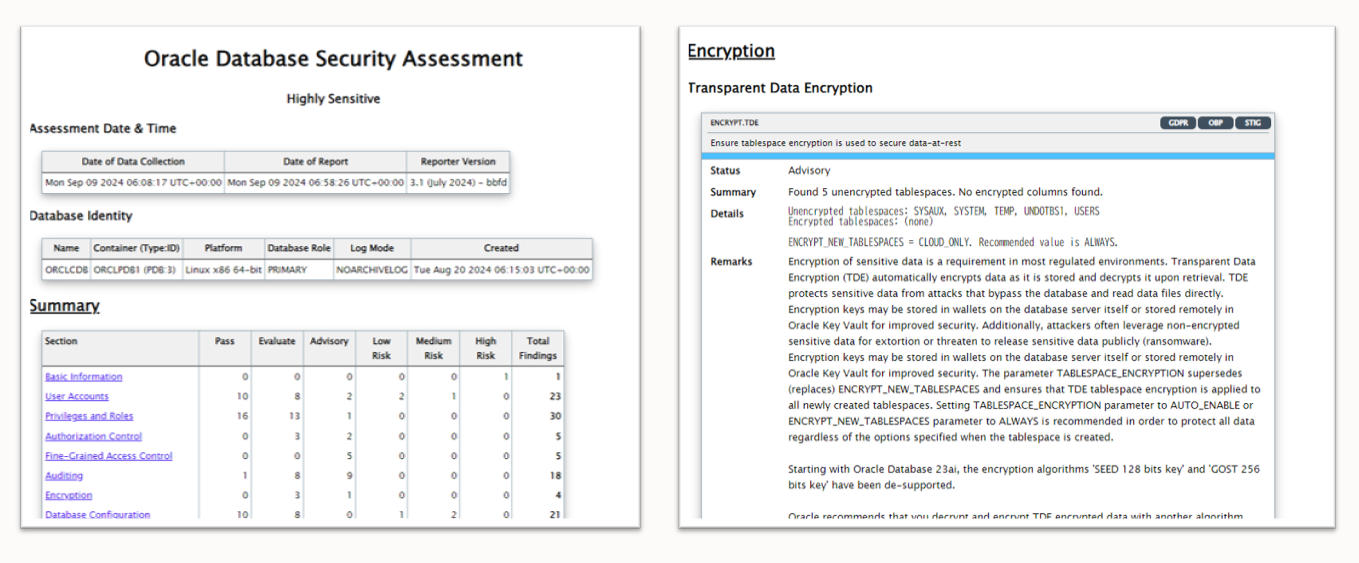Click the Ensure tablespace encryption description line
Screen dimensions: 1359x563
[835, 143]
